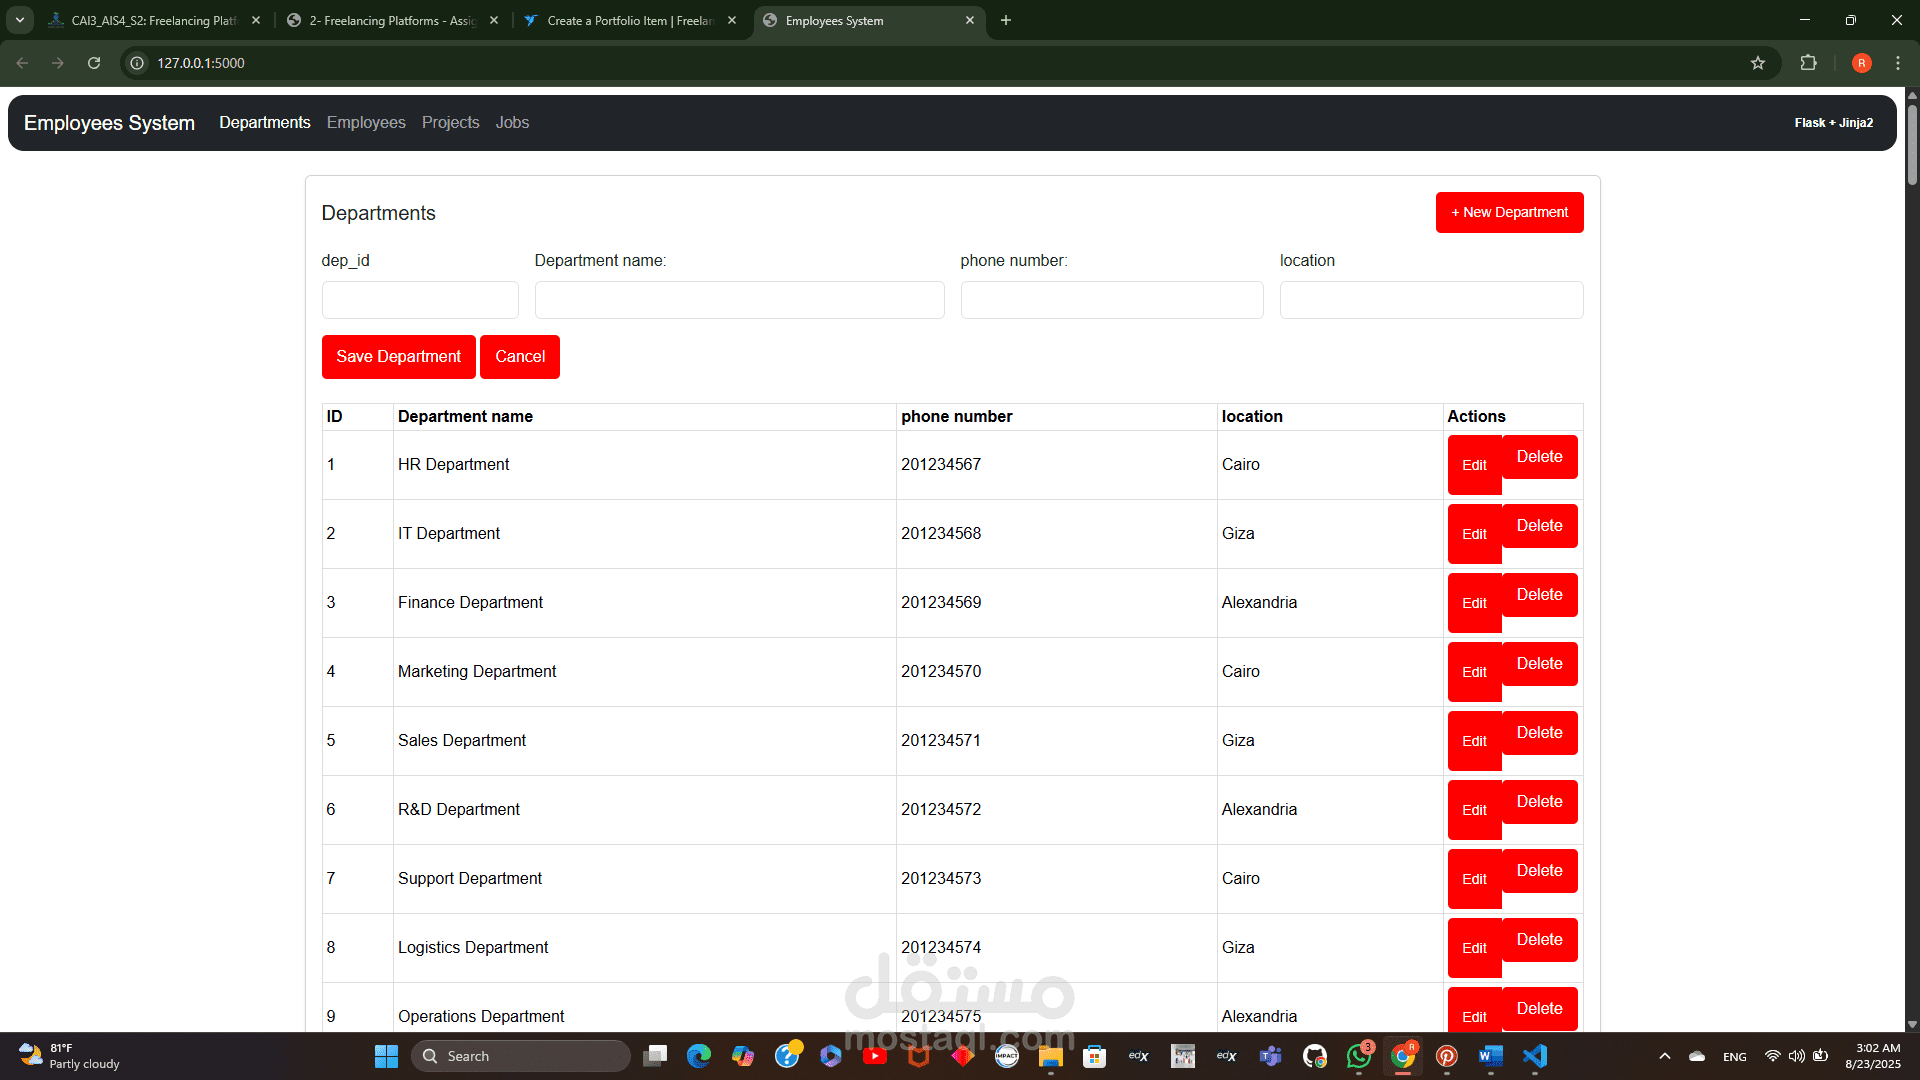Open Pinterest from the taskbar
Viewport: 1920px width, 1080px height.
click(x=1447, y=1056)
